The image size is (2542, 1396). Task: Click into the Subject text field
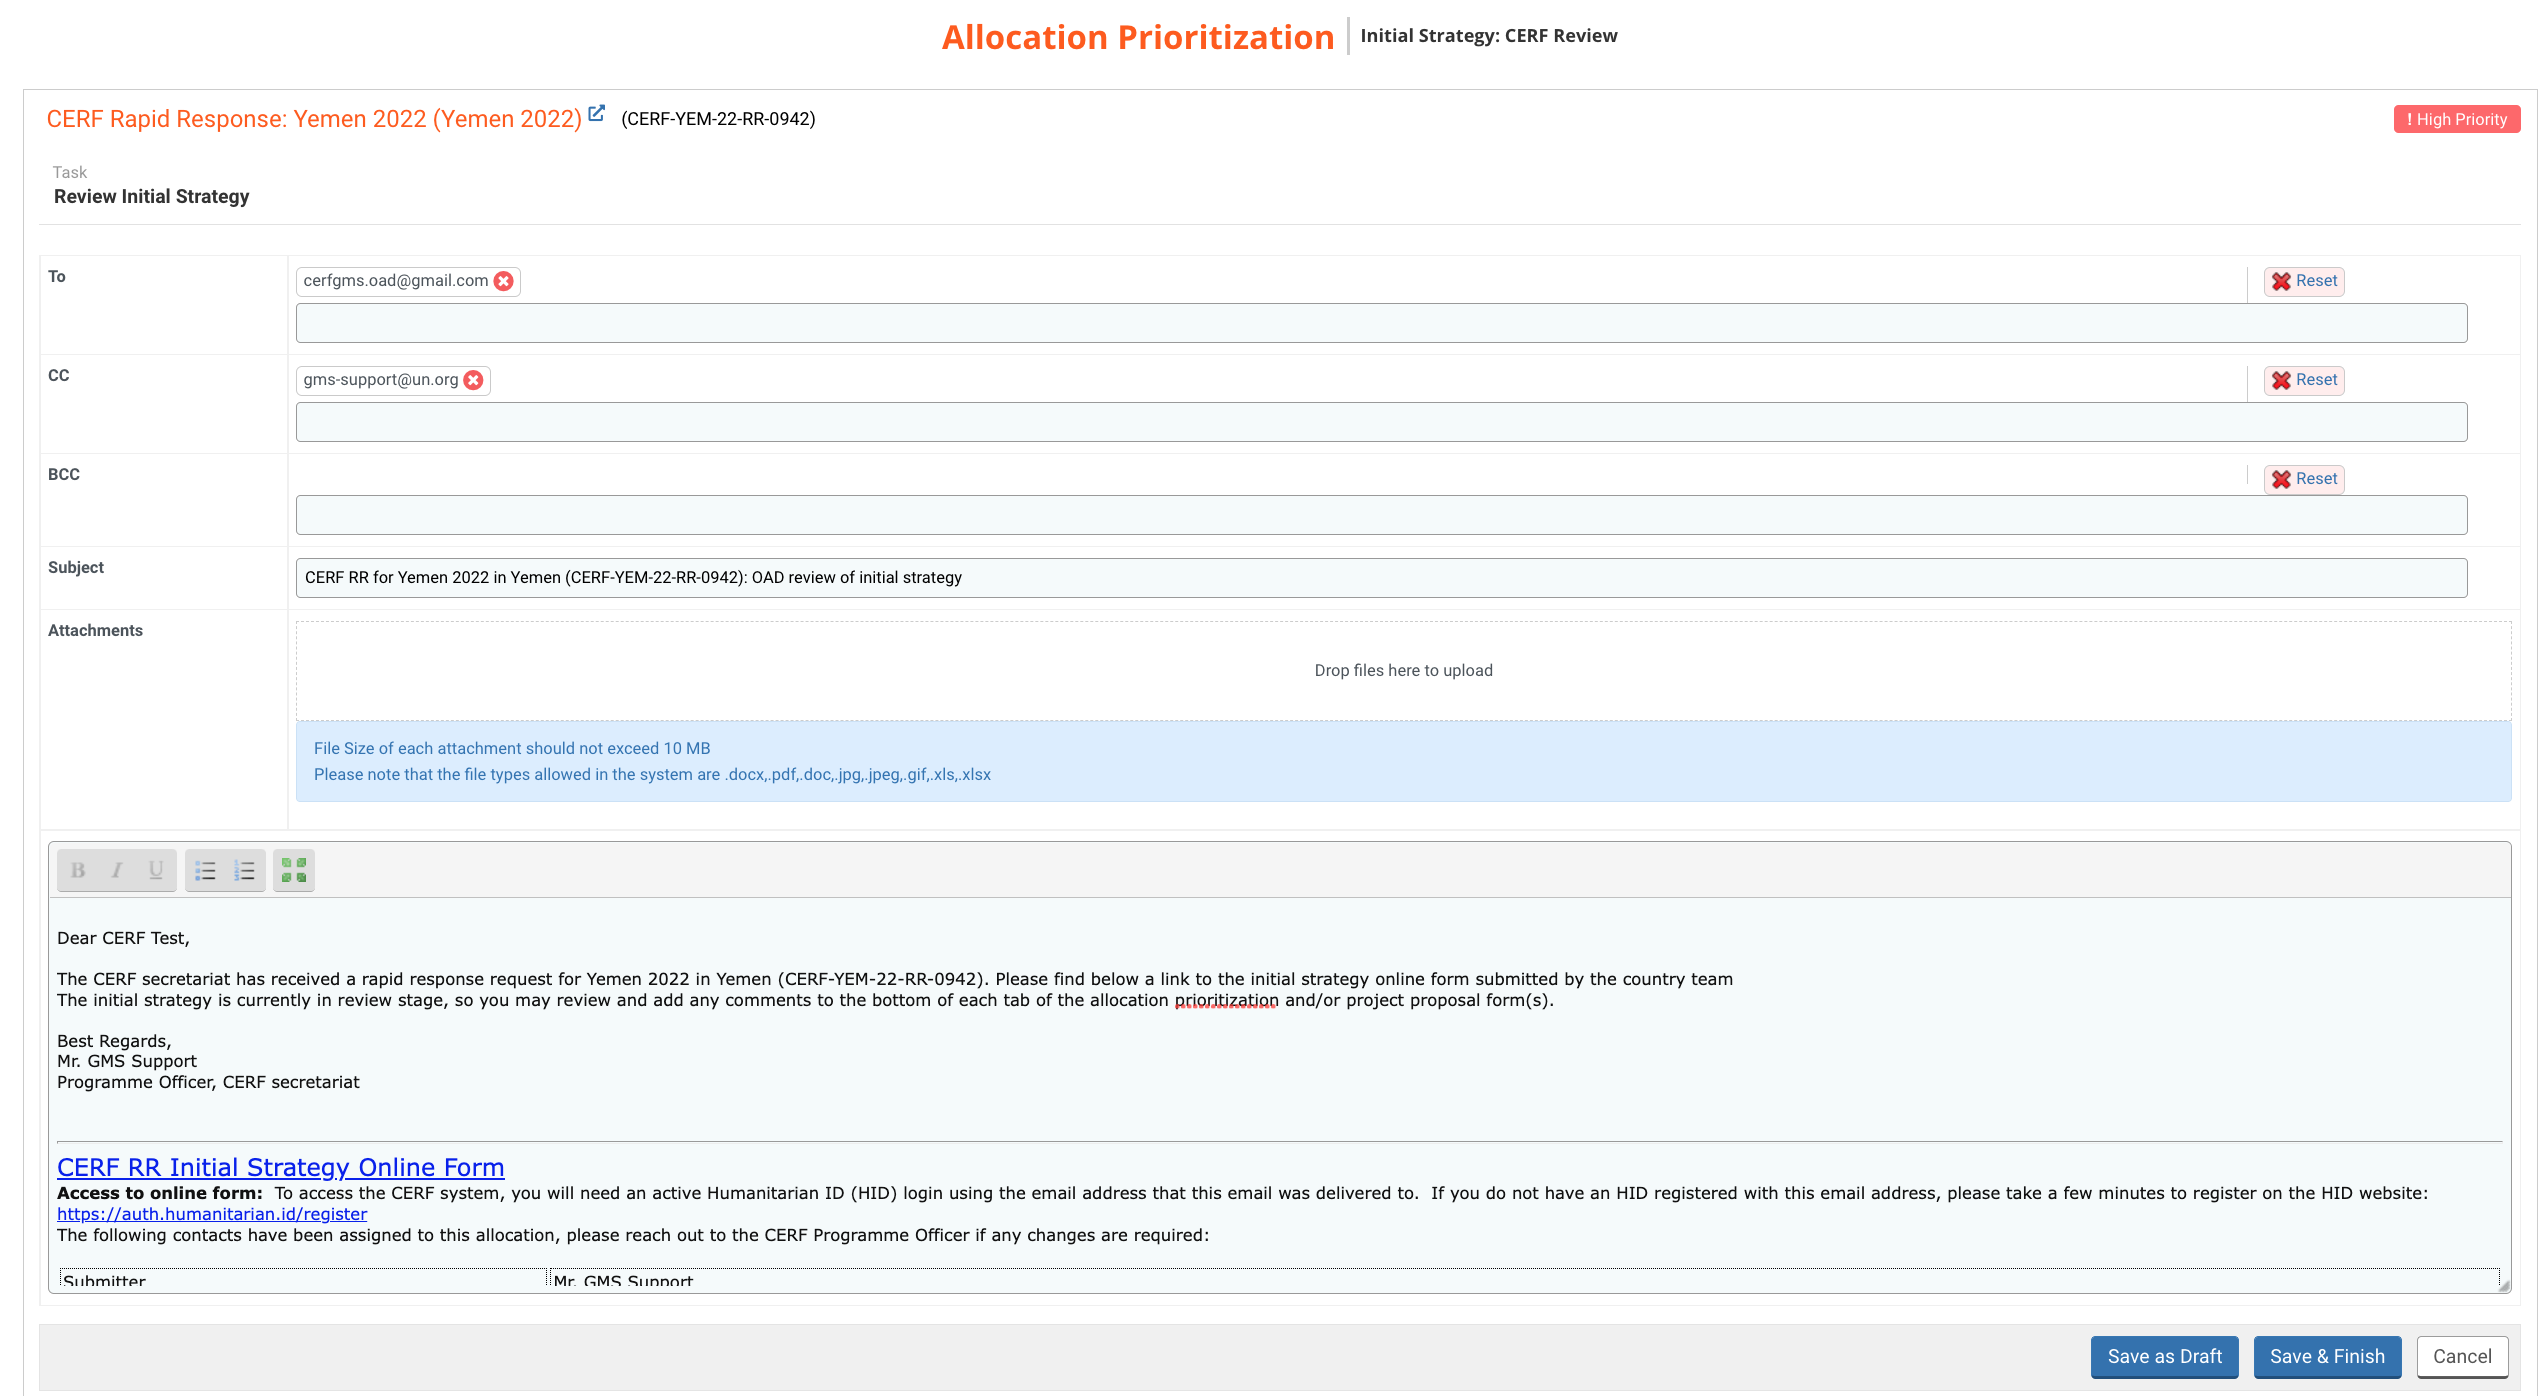pos(1381,578)
